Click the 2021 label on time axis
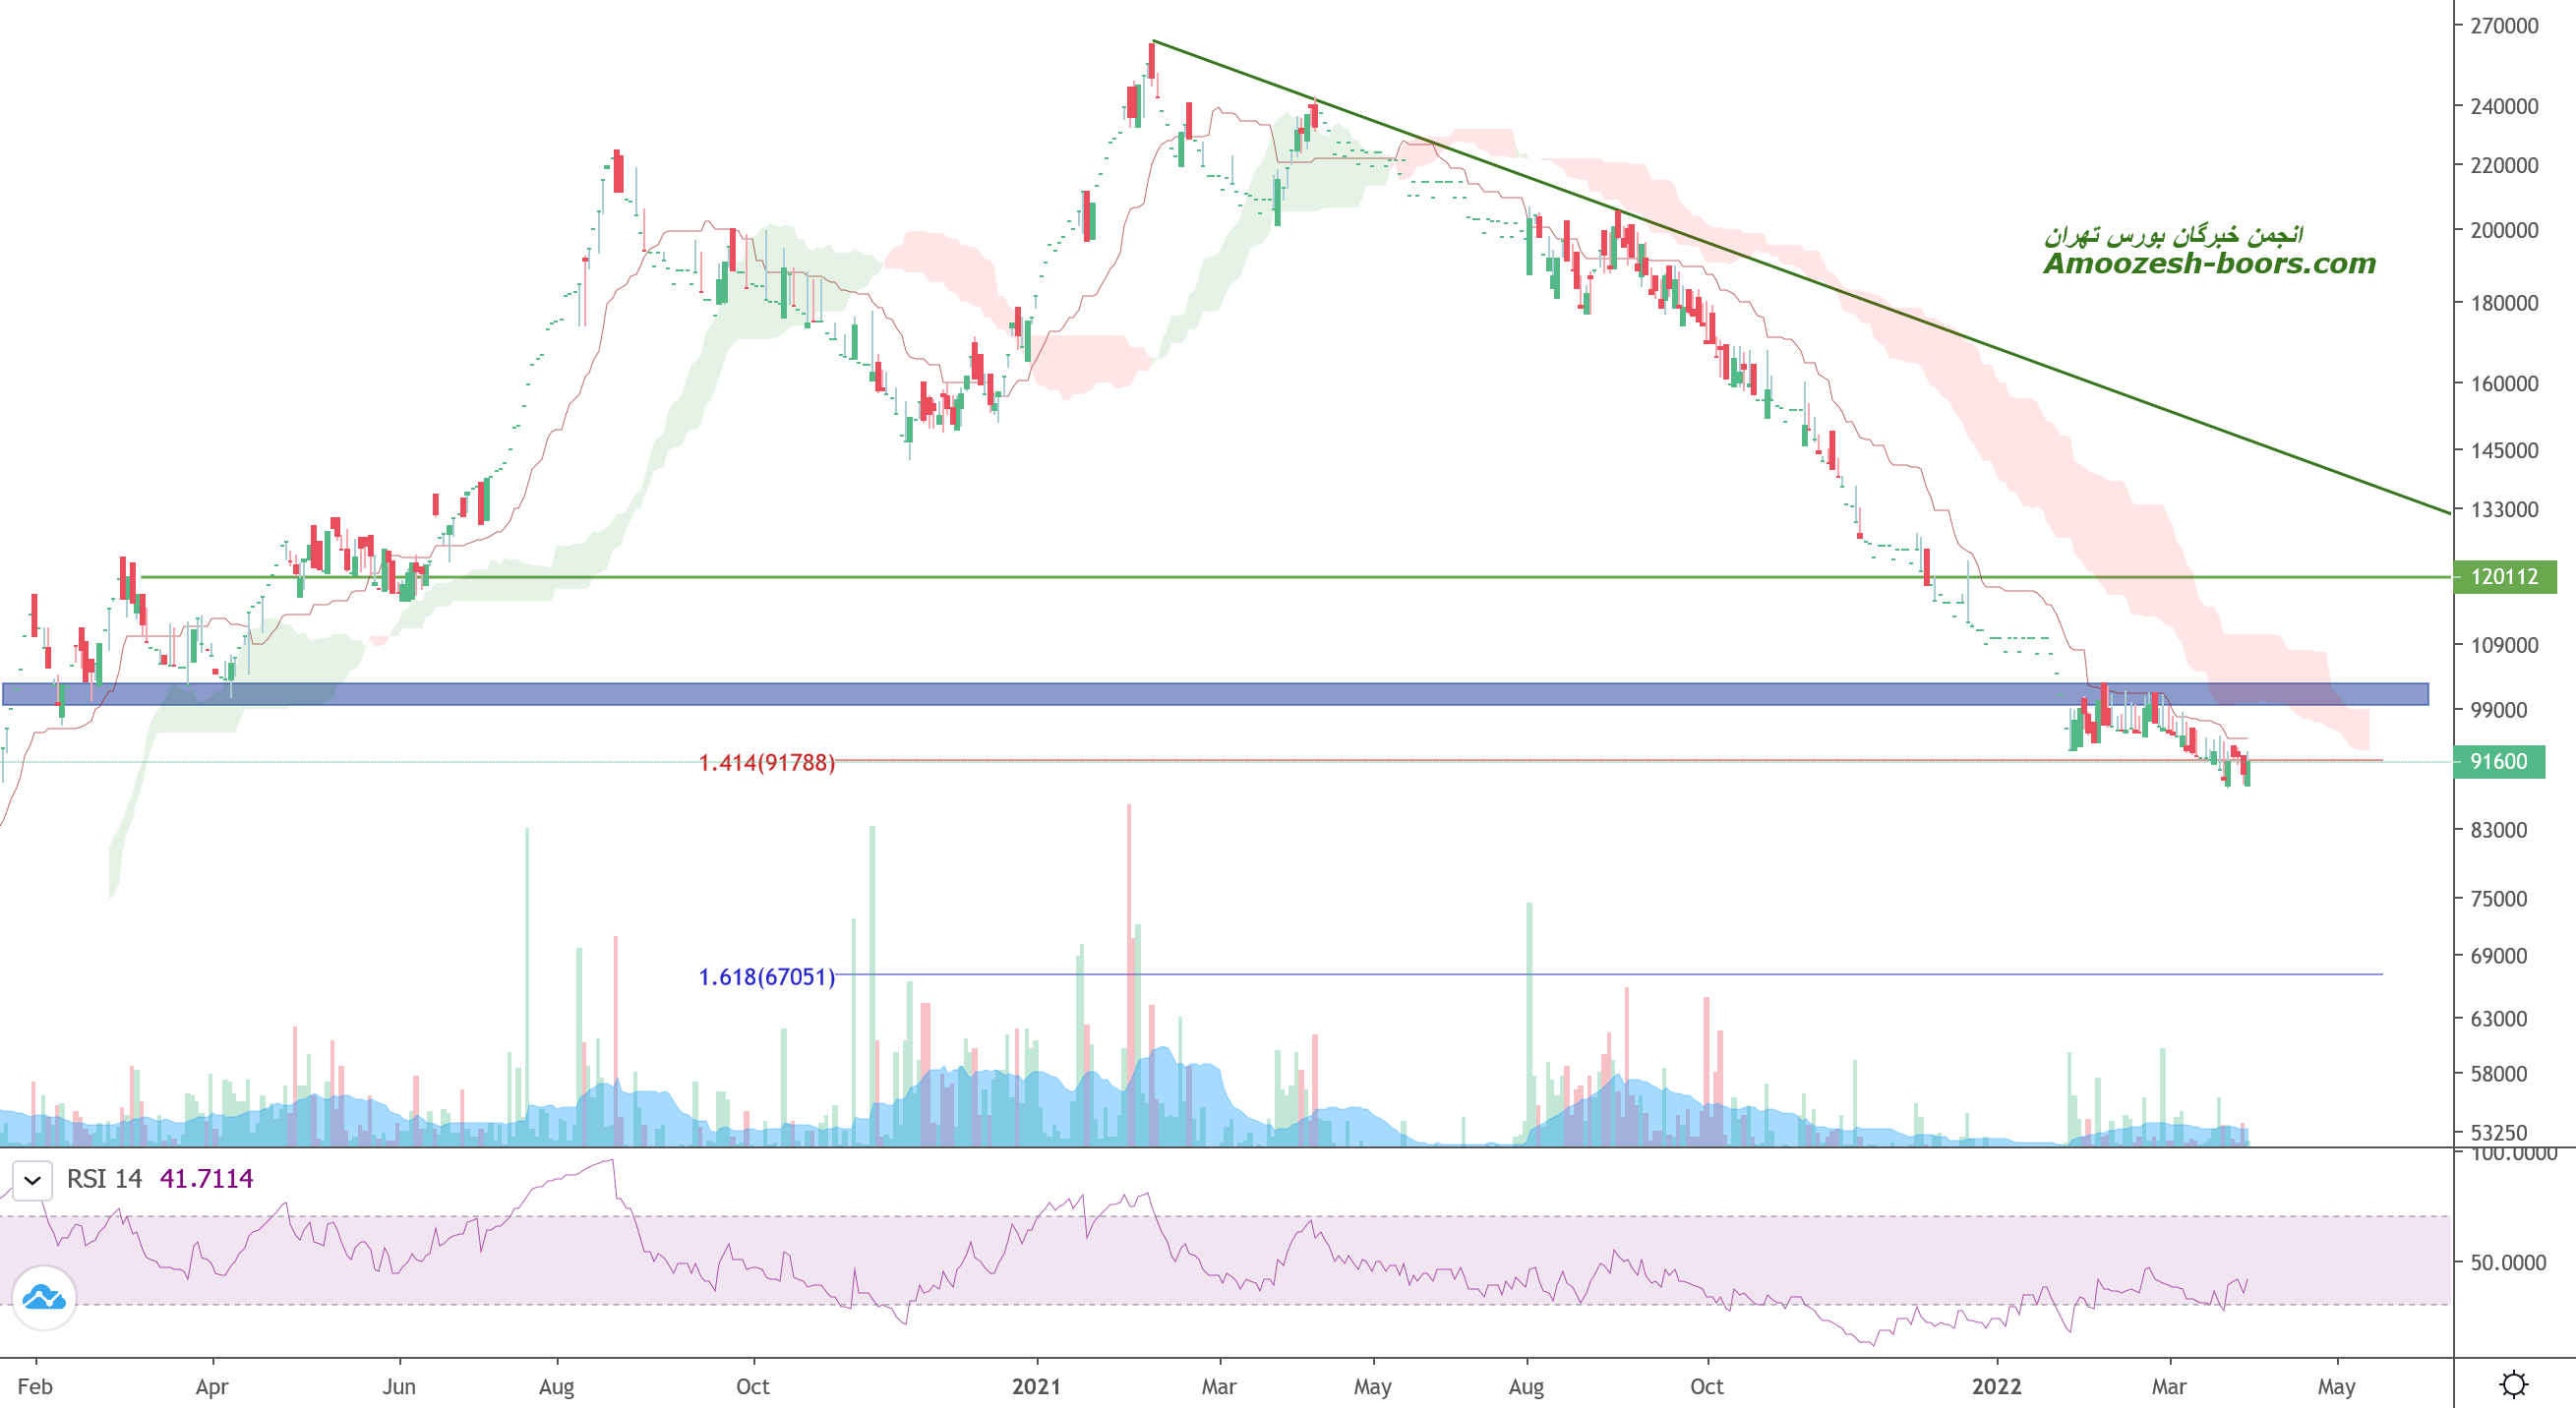Screen dimensions: 2576x1408 [1036, 1386]
